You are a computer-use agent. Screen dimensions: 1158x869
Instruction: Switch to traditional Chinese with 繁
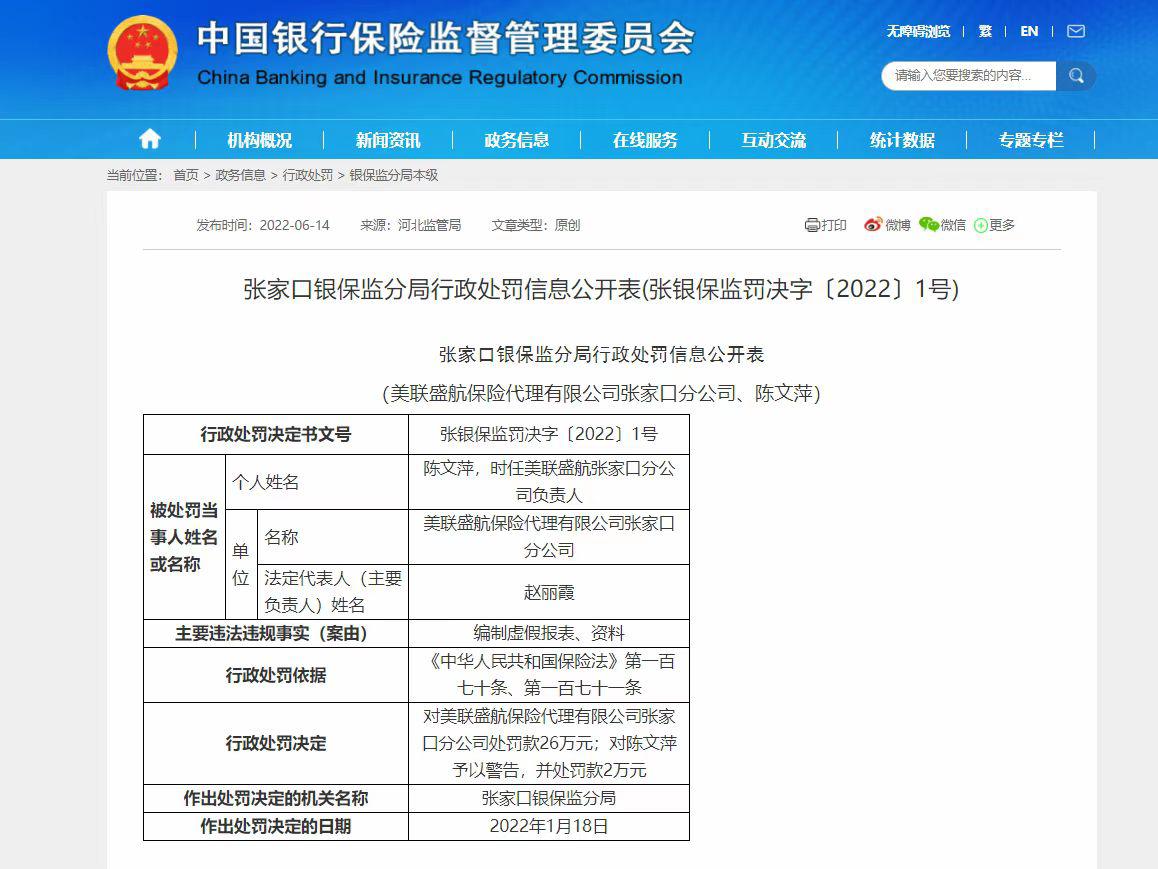coord(985,31)
